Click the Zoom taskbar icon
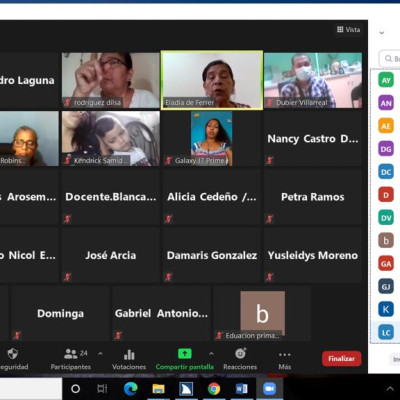The image size is (400, 400). coord(269,389)
